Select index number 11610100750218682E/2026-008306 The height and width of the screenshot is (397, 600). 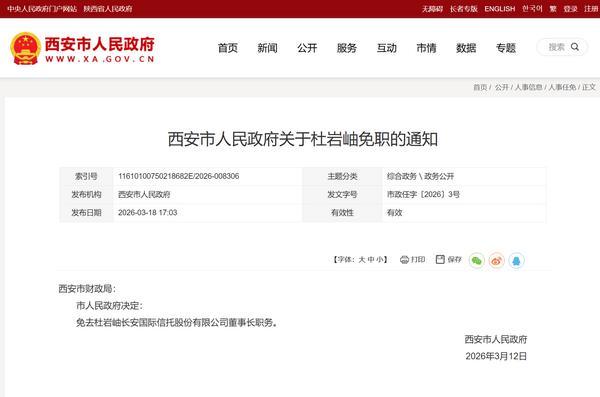pyautogui.click(x=179, y=176)
